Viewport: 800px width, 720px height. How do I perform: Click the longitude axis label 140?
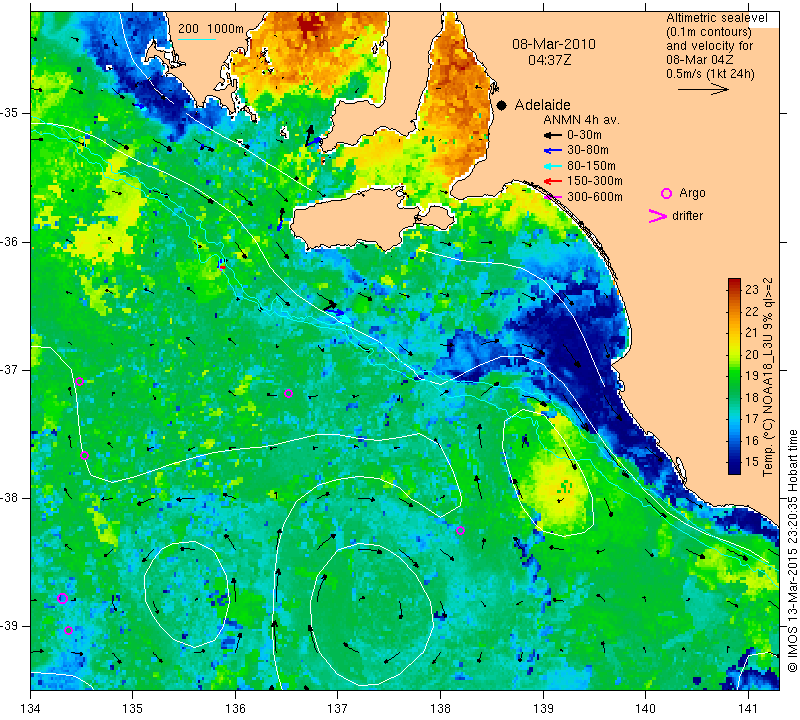tap(645, 709)
